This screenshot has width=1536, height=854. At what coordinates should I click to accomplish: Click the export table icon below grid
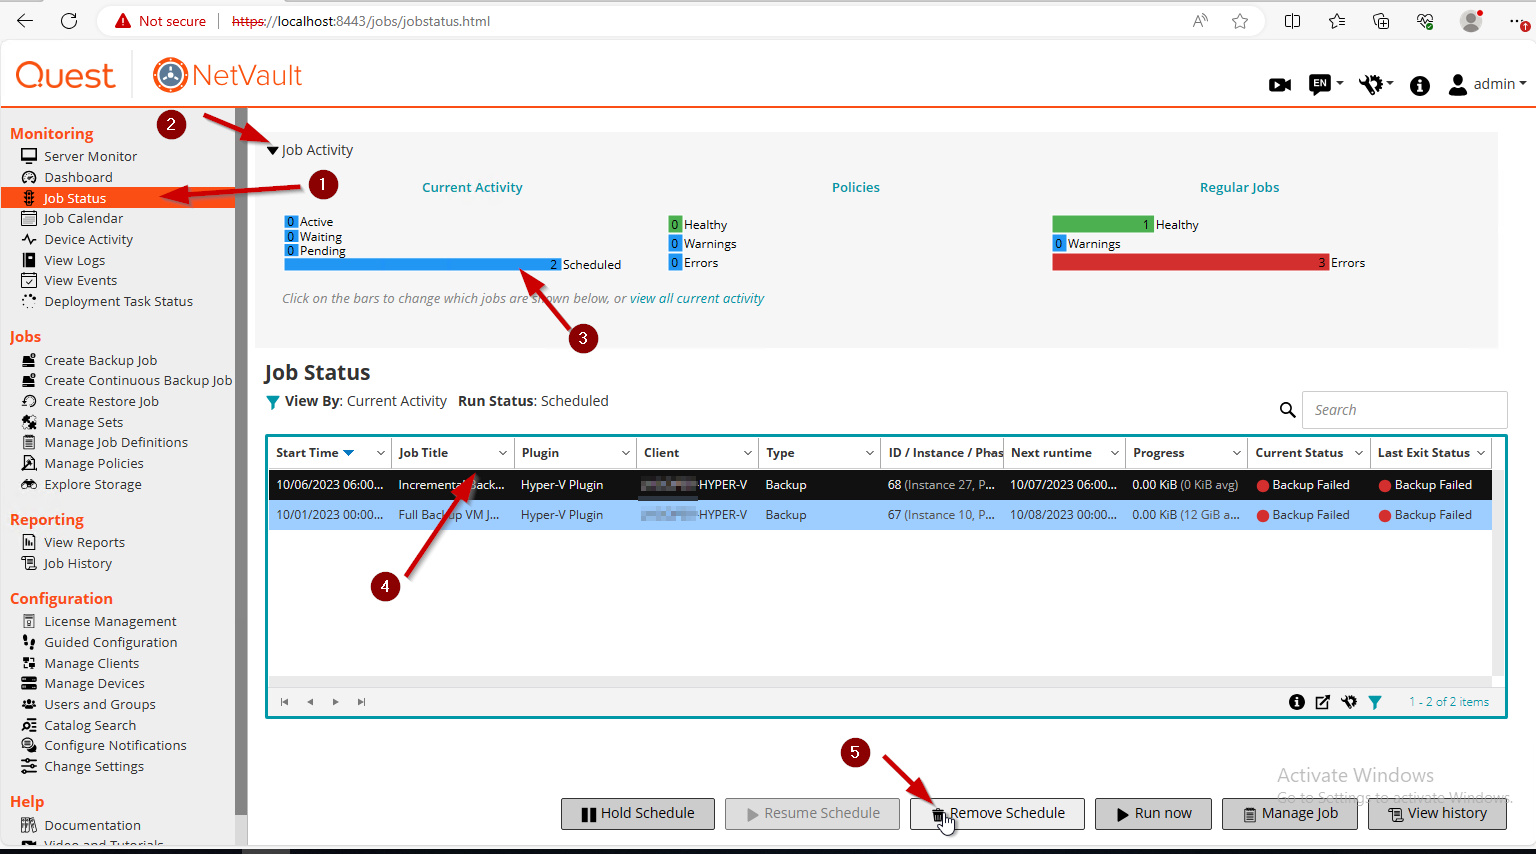tap(1322, 702)
